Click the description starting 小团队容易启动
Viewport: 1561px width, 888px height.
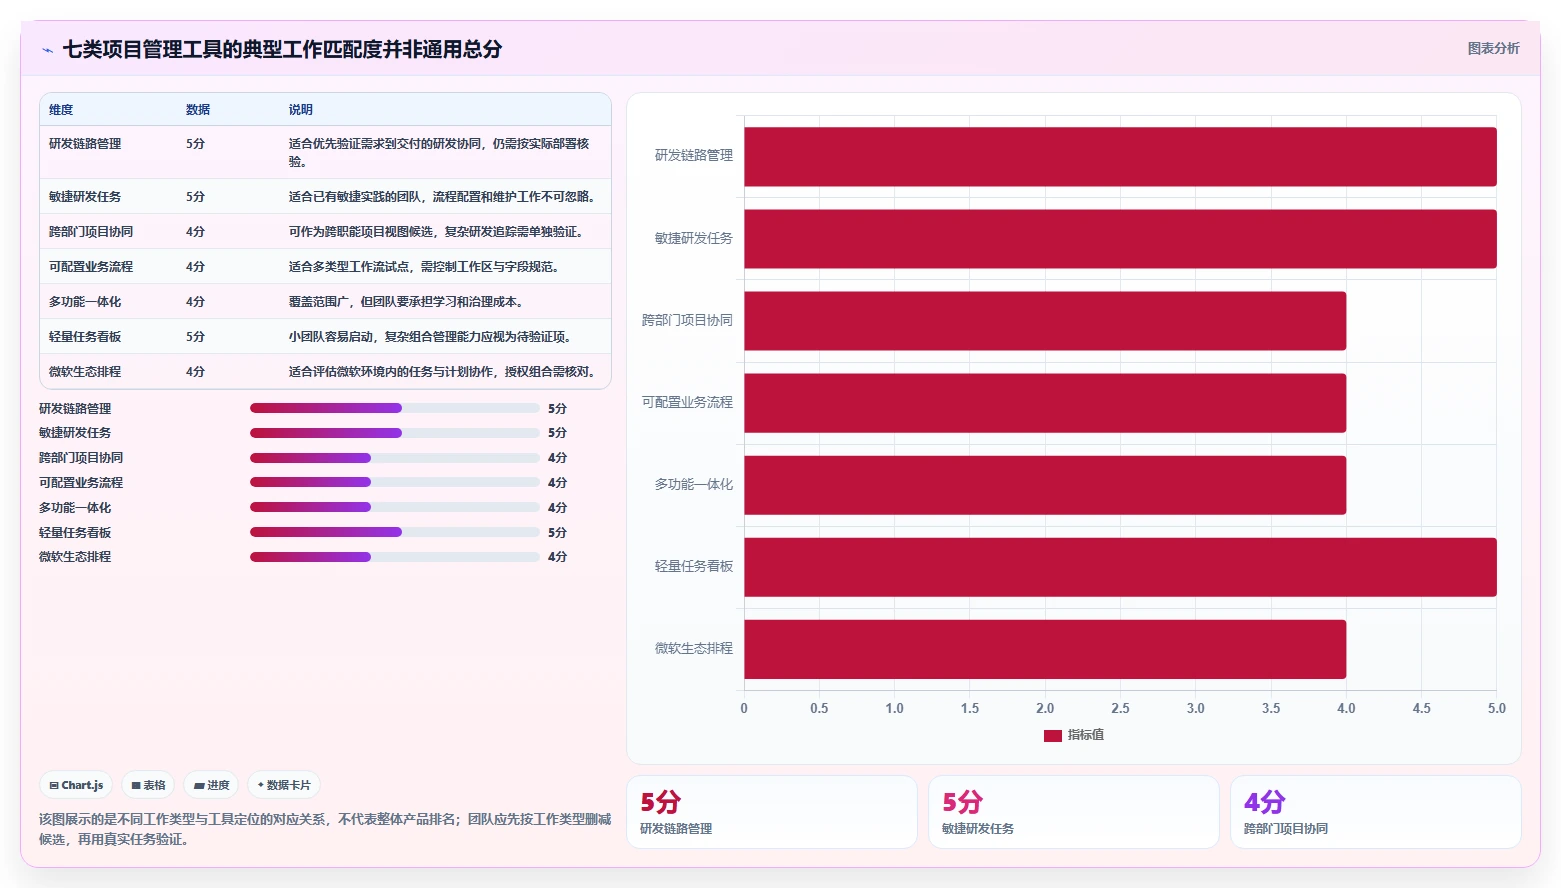point(433,337)
